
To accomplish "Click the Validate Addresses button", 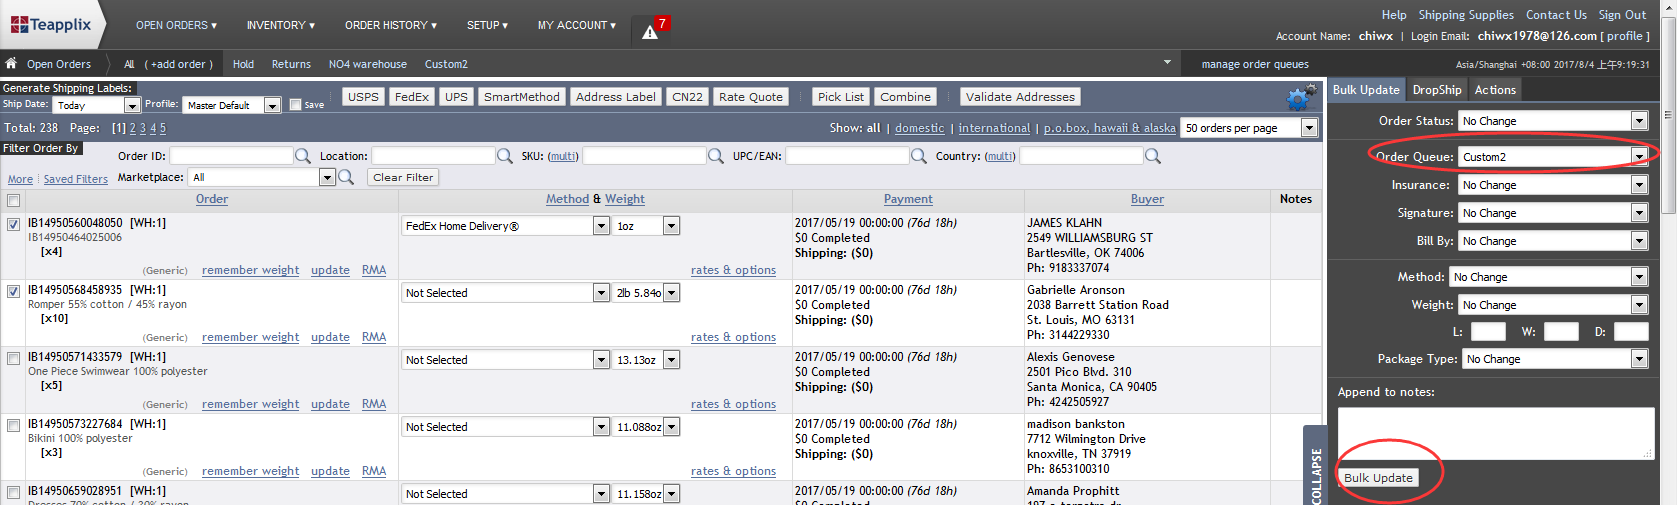I will click(x=1020, y=97).
